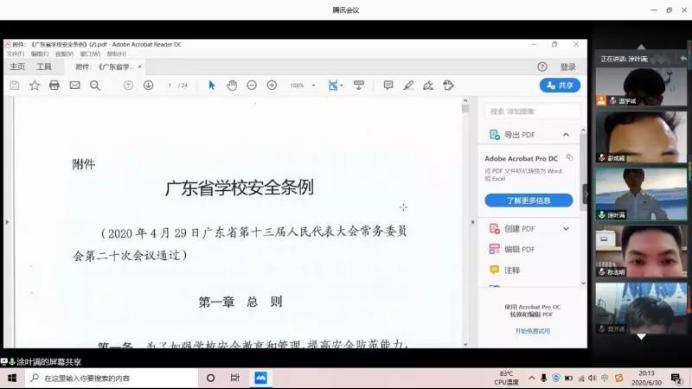Screen dimensions: 692x389
Task: Add a comment with the speech bubble icon
Action: (388, 85)
